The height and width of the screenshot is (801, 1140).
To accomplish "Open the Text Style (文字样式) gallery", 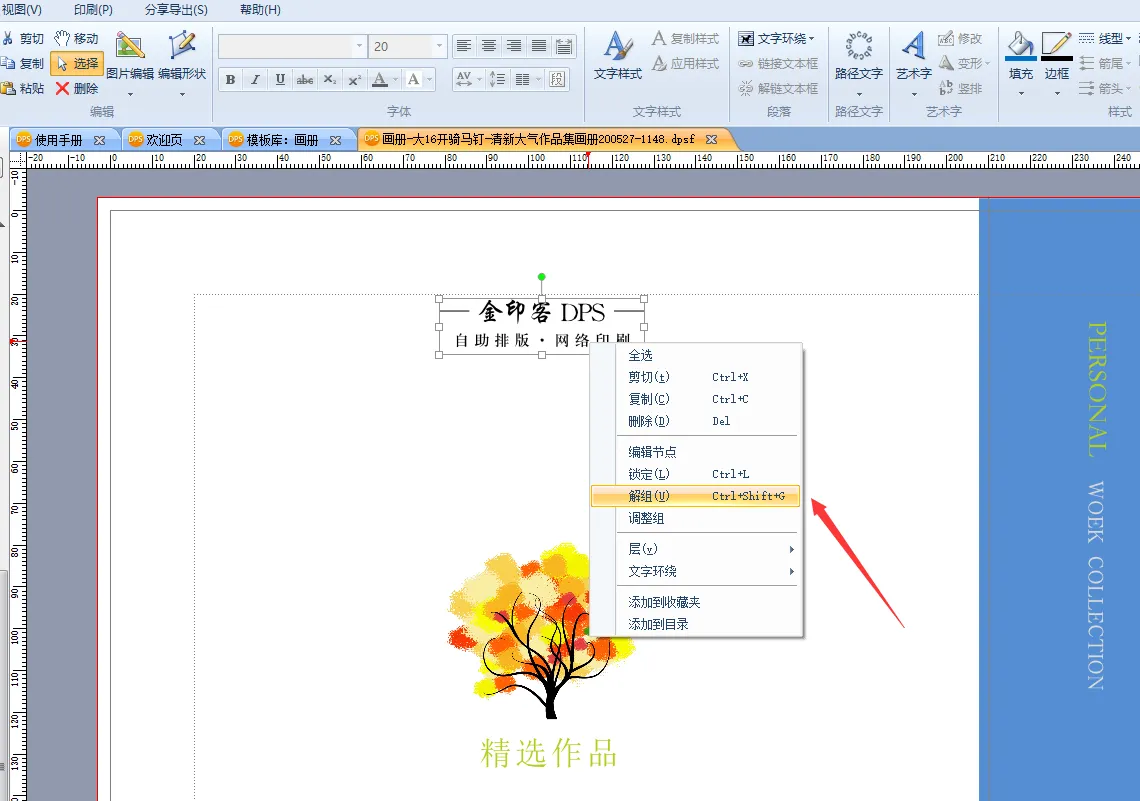I will 618,55.
